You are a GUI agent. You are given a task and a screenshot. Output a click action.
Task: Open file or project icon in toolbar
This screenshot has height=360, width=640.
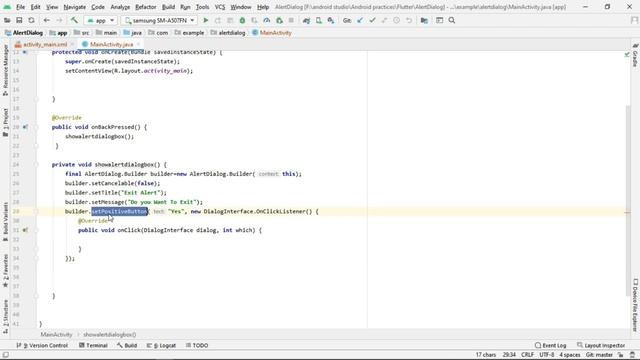(x=7, y=20)
